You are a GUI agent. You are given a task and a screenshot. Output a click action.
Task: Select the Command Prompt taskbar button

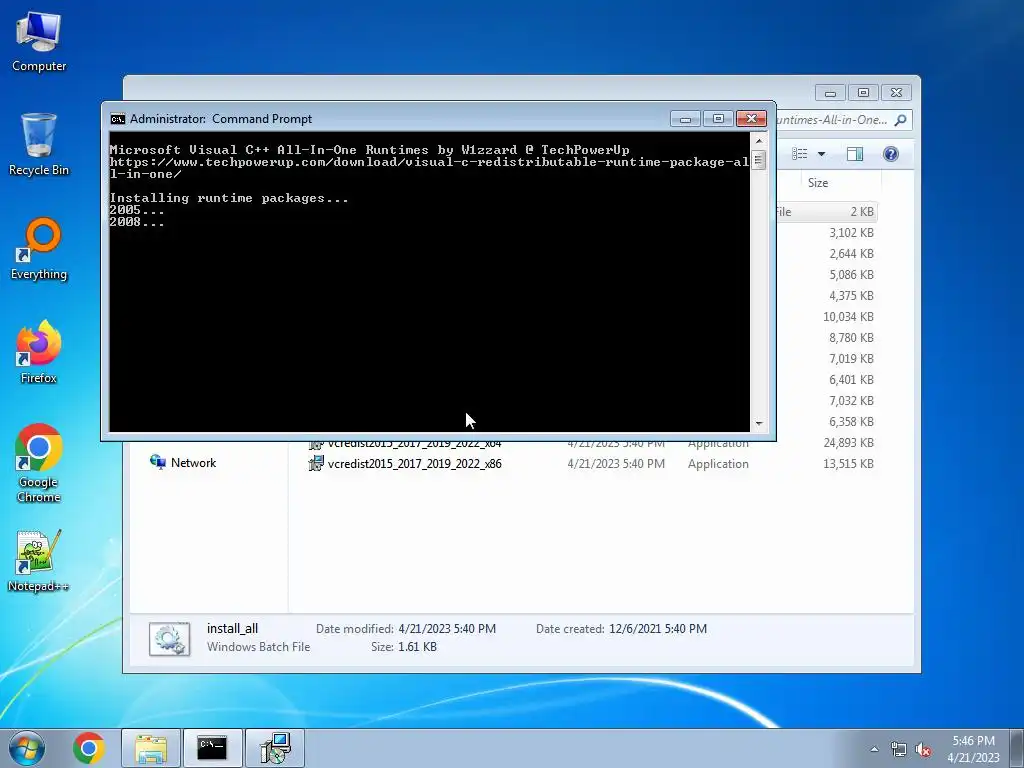click(212, 748)
